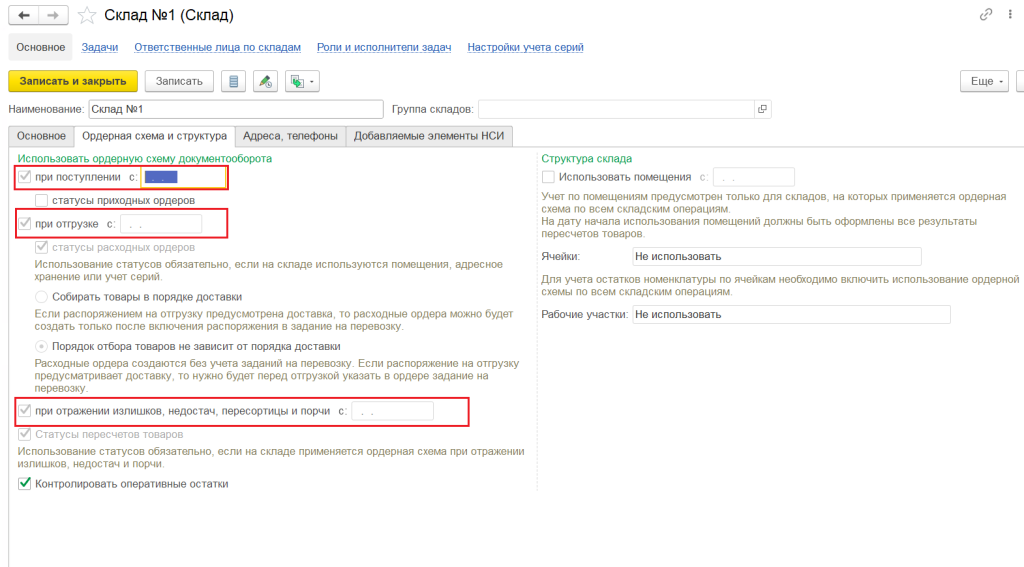Open the three-dot options menu

pyautogui.click(x=1010, y=14)
